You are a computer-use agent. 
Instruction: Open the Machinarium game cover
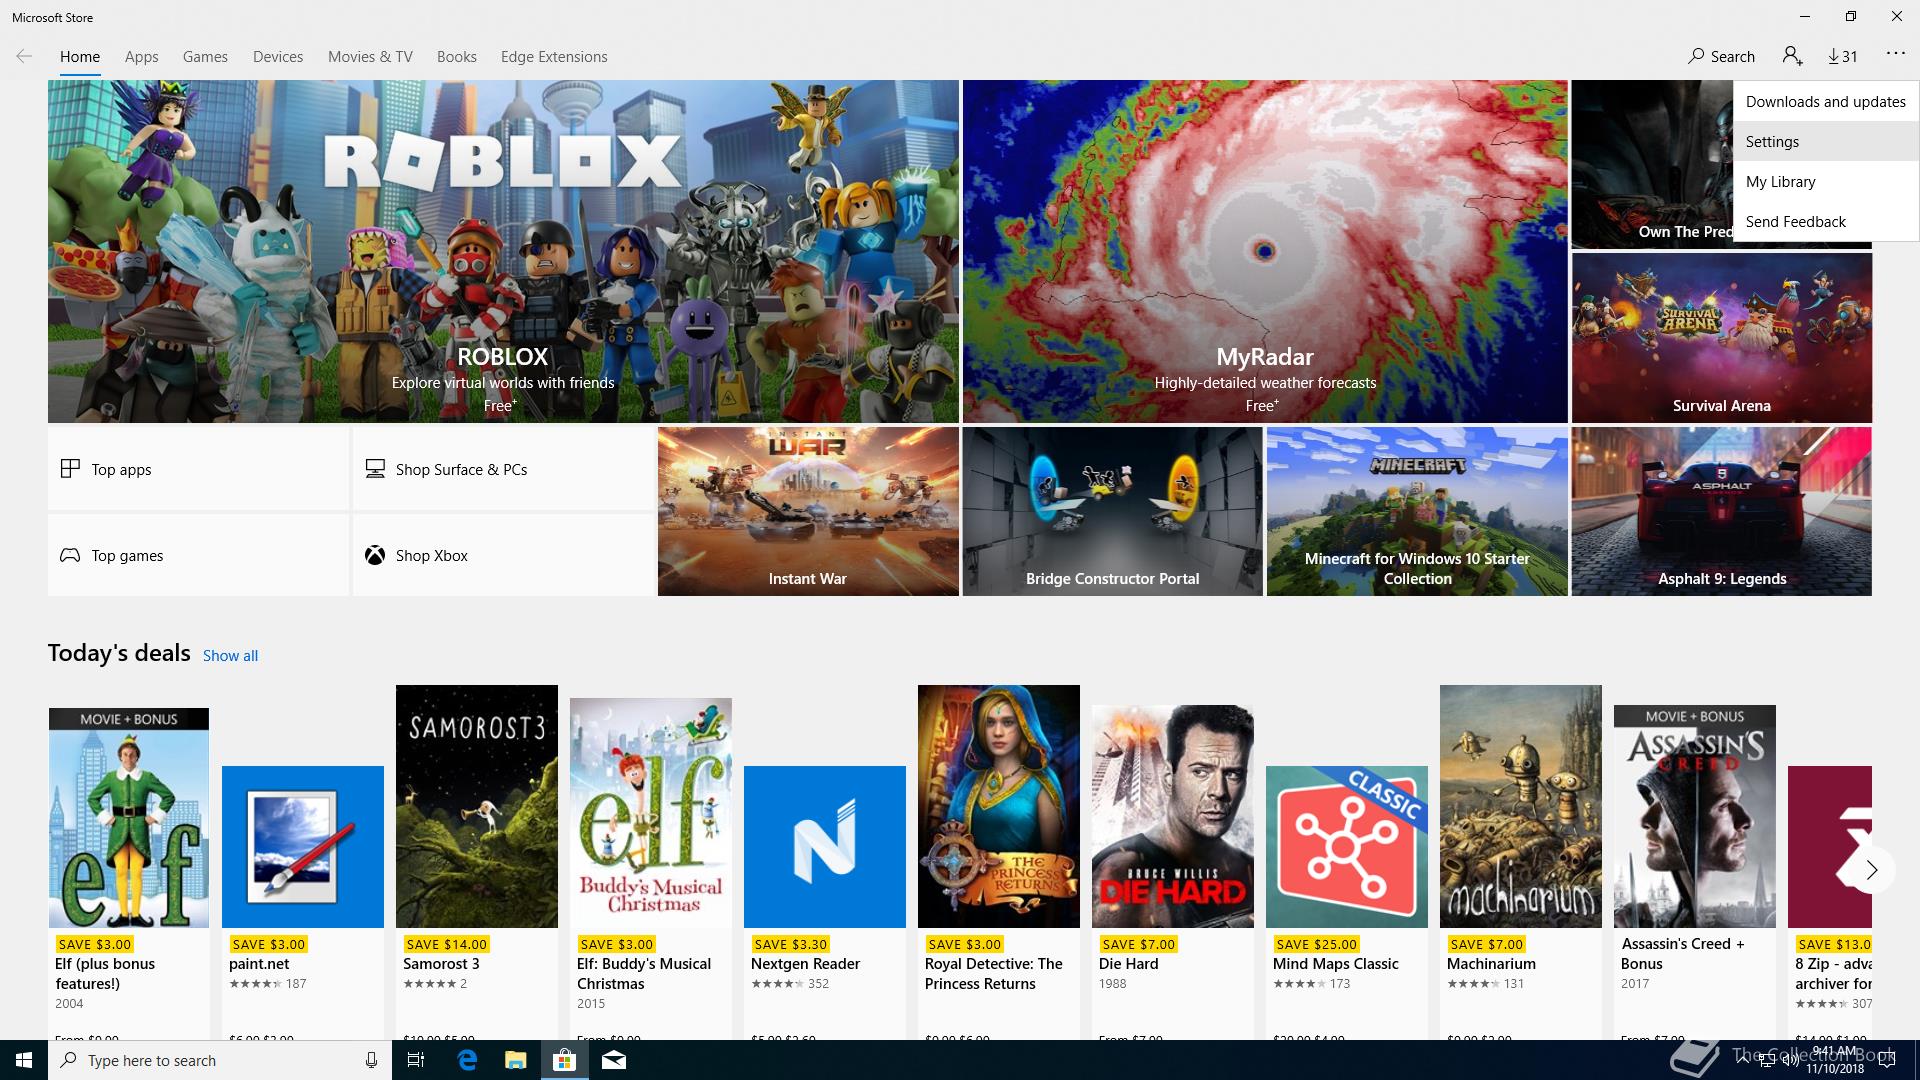pyautogui.click(x=1521, y=806)
